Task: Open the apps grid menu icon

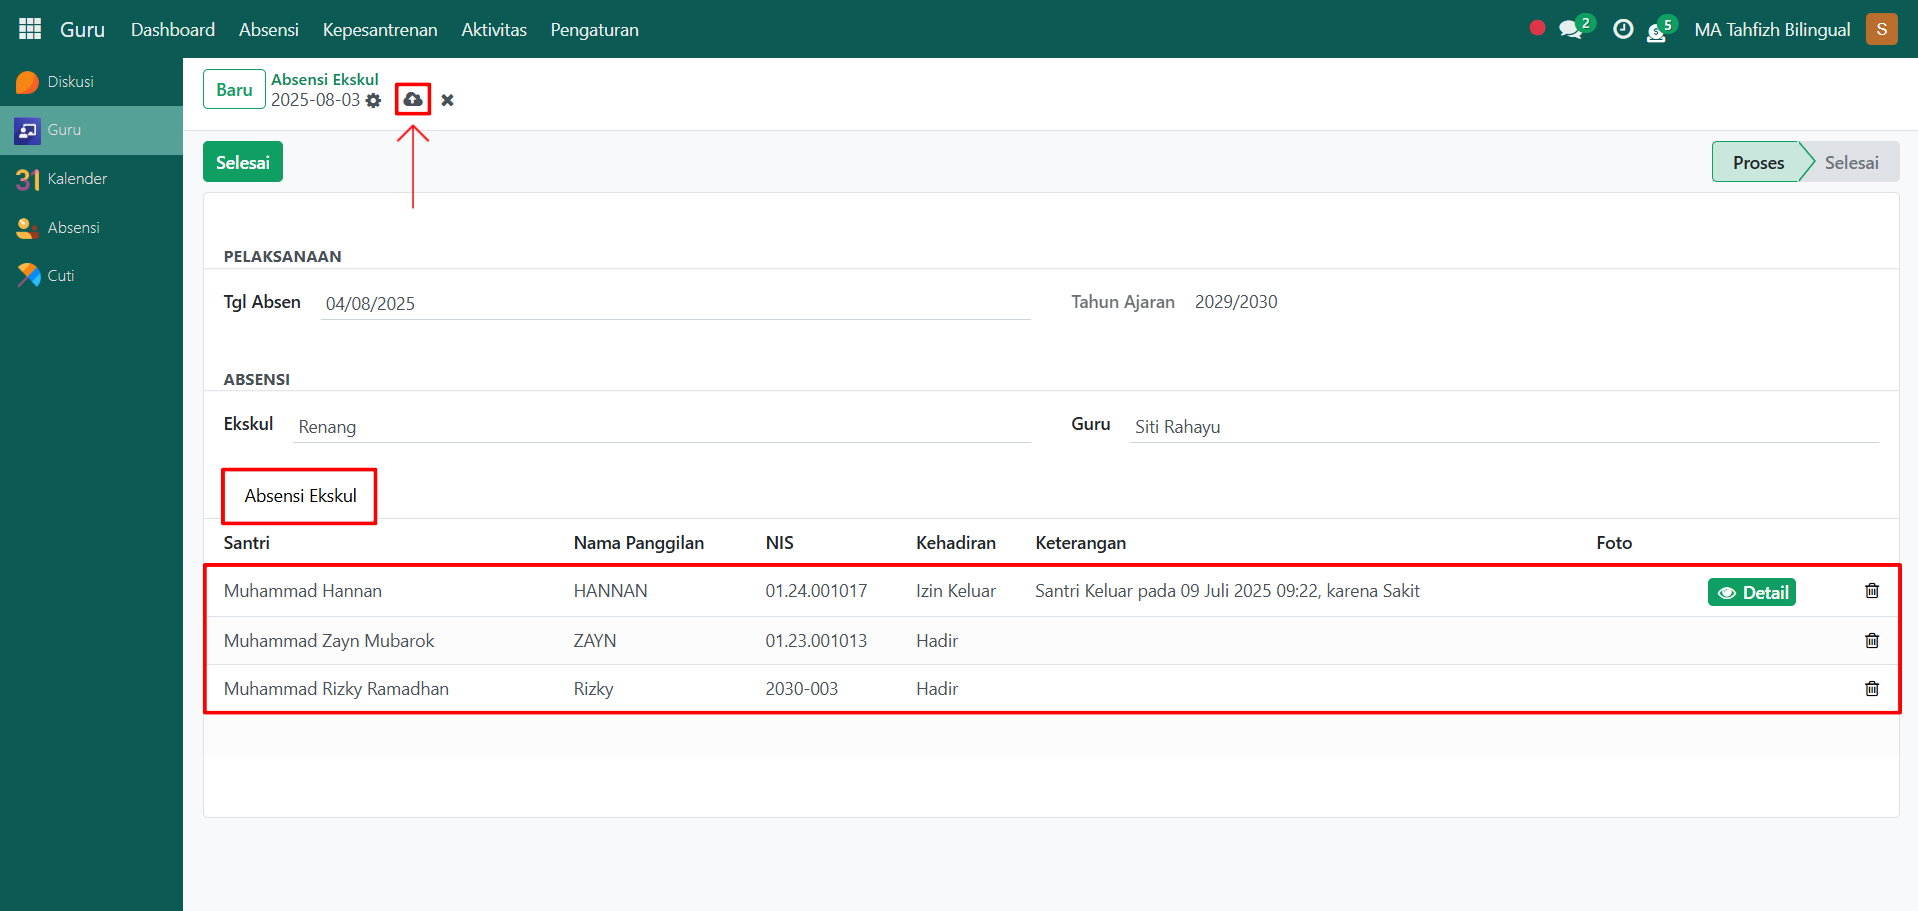Action: tap(30, 29)
